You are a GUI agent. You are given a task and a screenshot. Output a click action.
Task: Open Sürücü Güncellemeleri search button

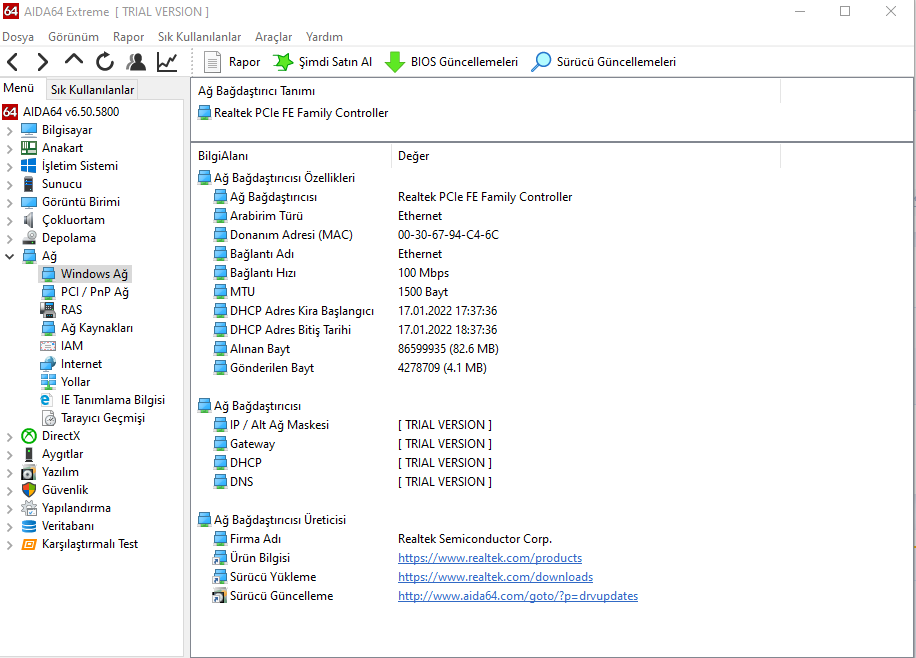pyautogui.click(x=603, y=62)
